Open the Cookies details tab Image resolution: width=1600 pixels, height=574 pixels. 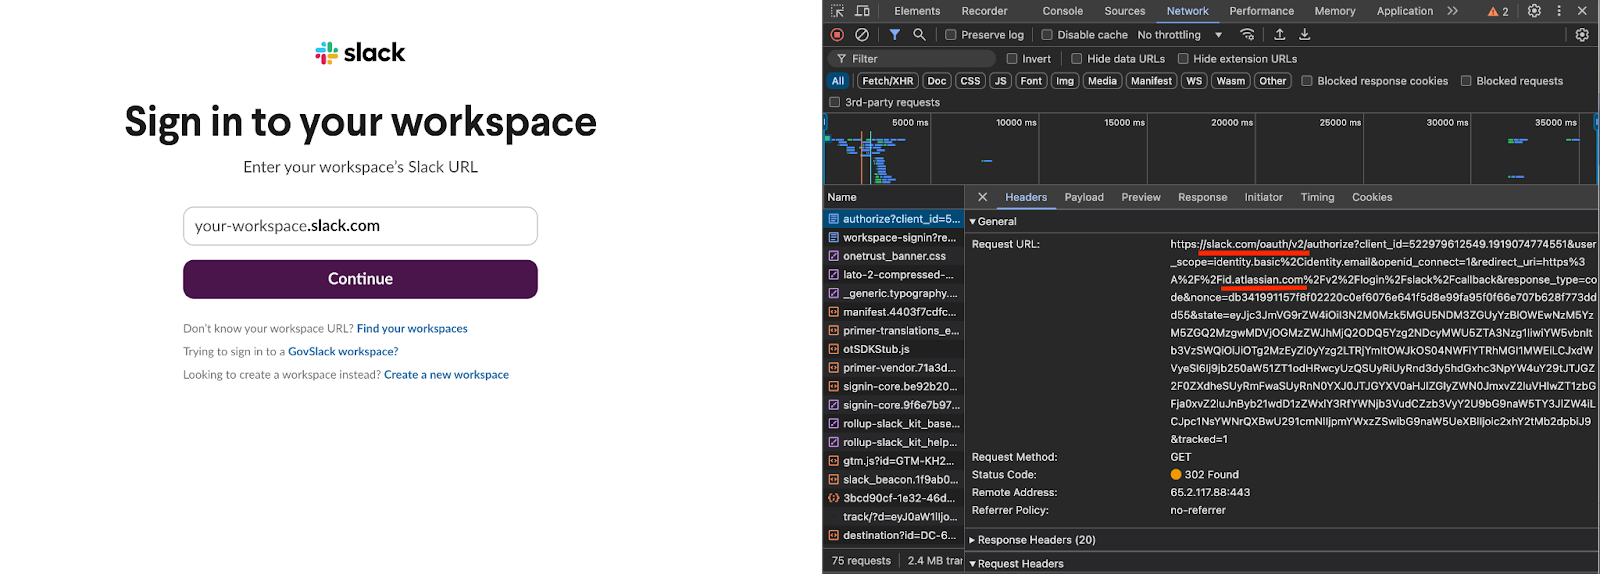tap(1372, 197)
